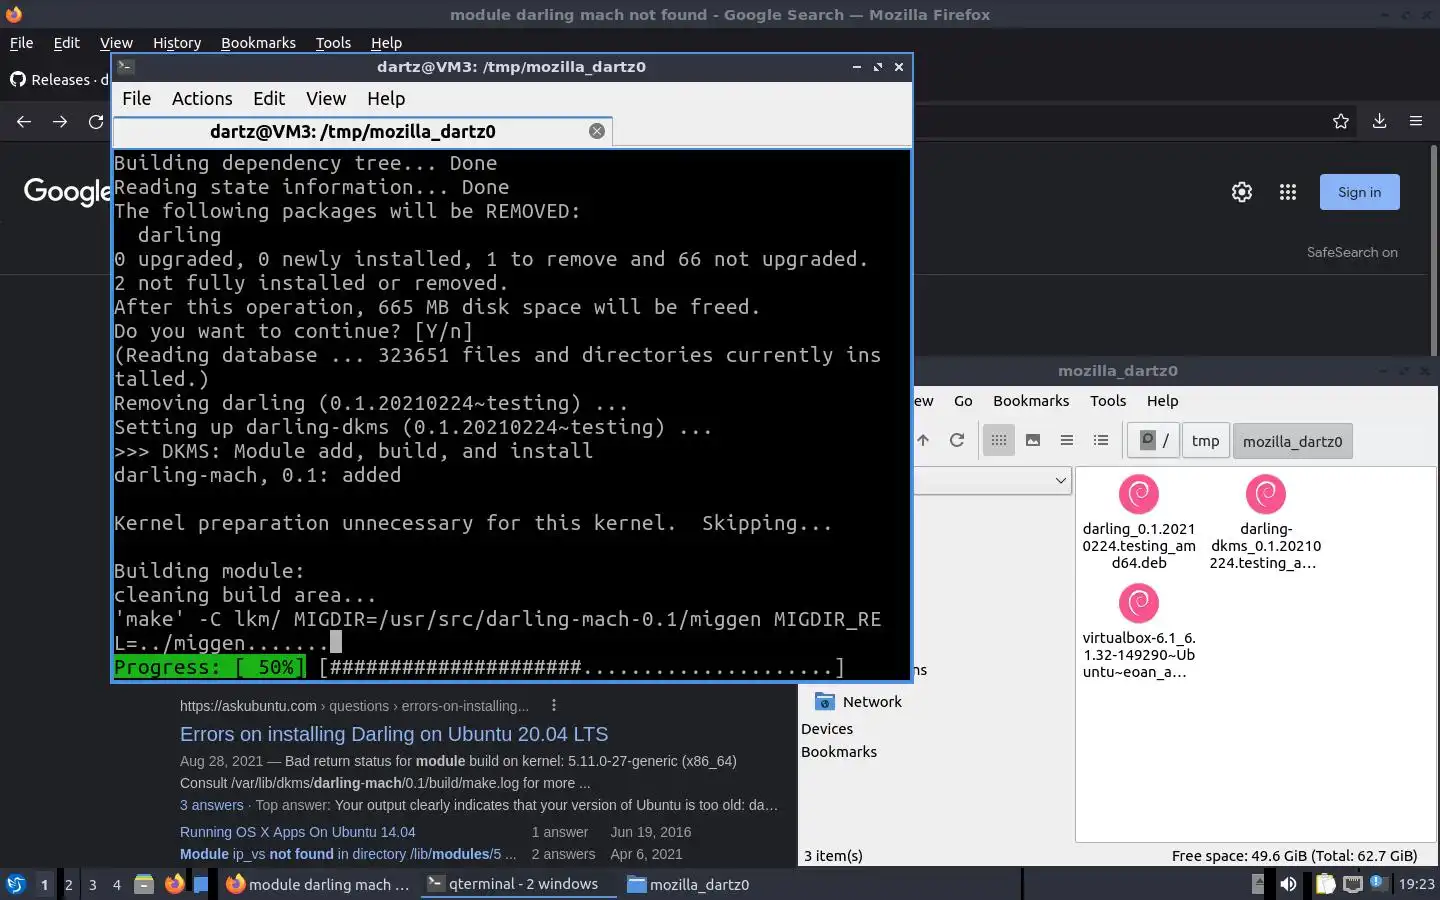The width and height of the screenshot is (1440, 900).
Task: Click Bookmarks section in file manager sidebar
Action: click(839, 752)
